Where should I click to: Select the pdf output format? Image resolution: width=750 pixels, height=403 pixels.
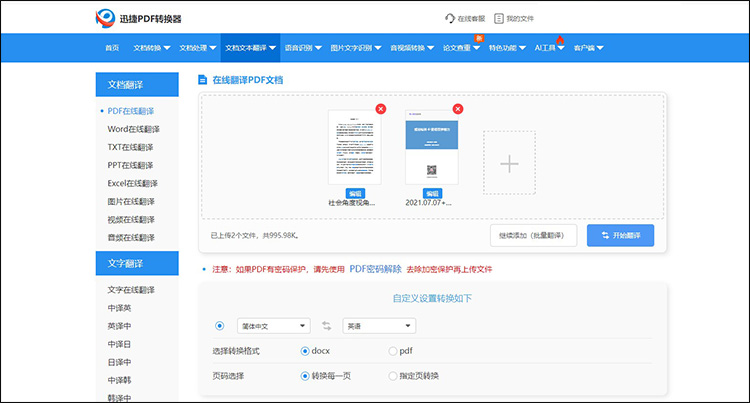coord(392,351)
